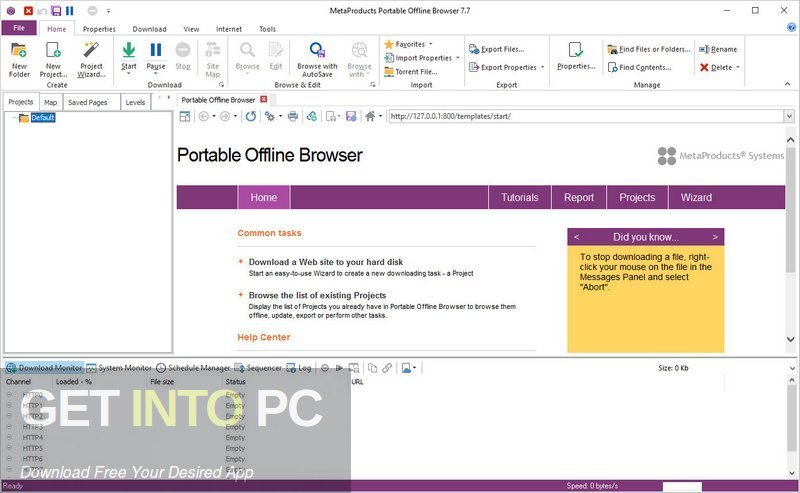The image size is (800, 493).
Task: Toggle the browser layout panel icon
Action: 185,116
